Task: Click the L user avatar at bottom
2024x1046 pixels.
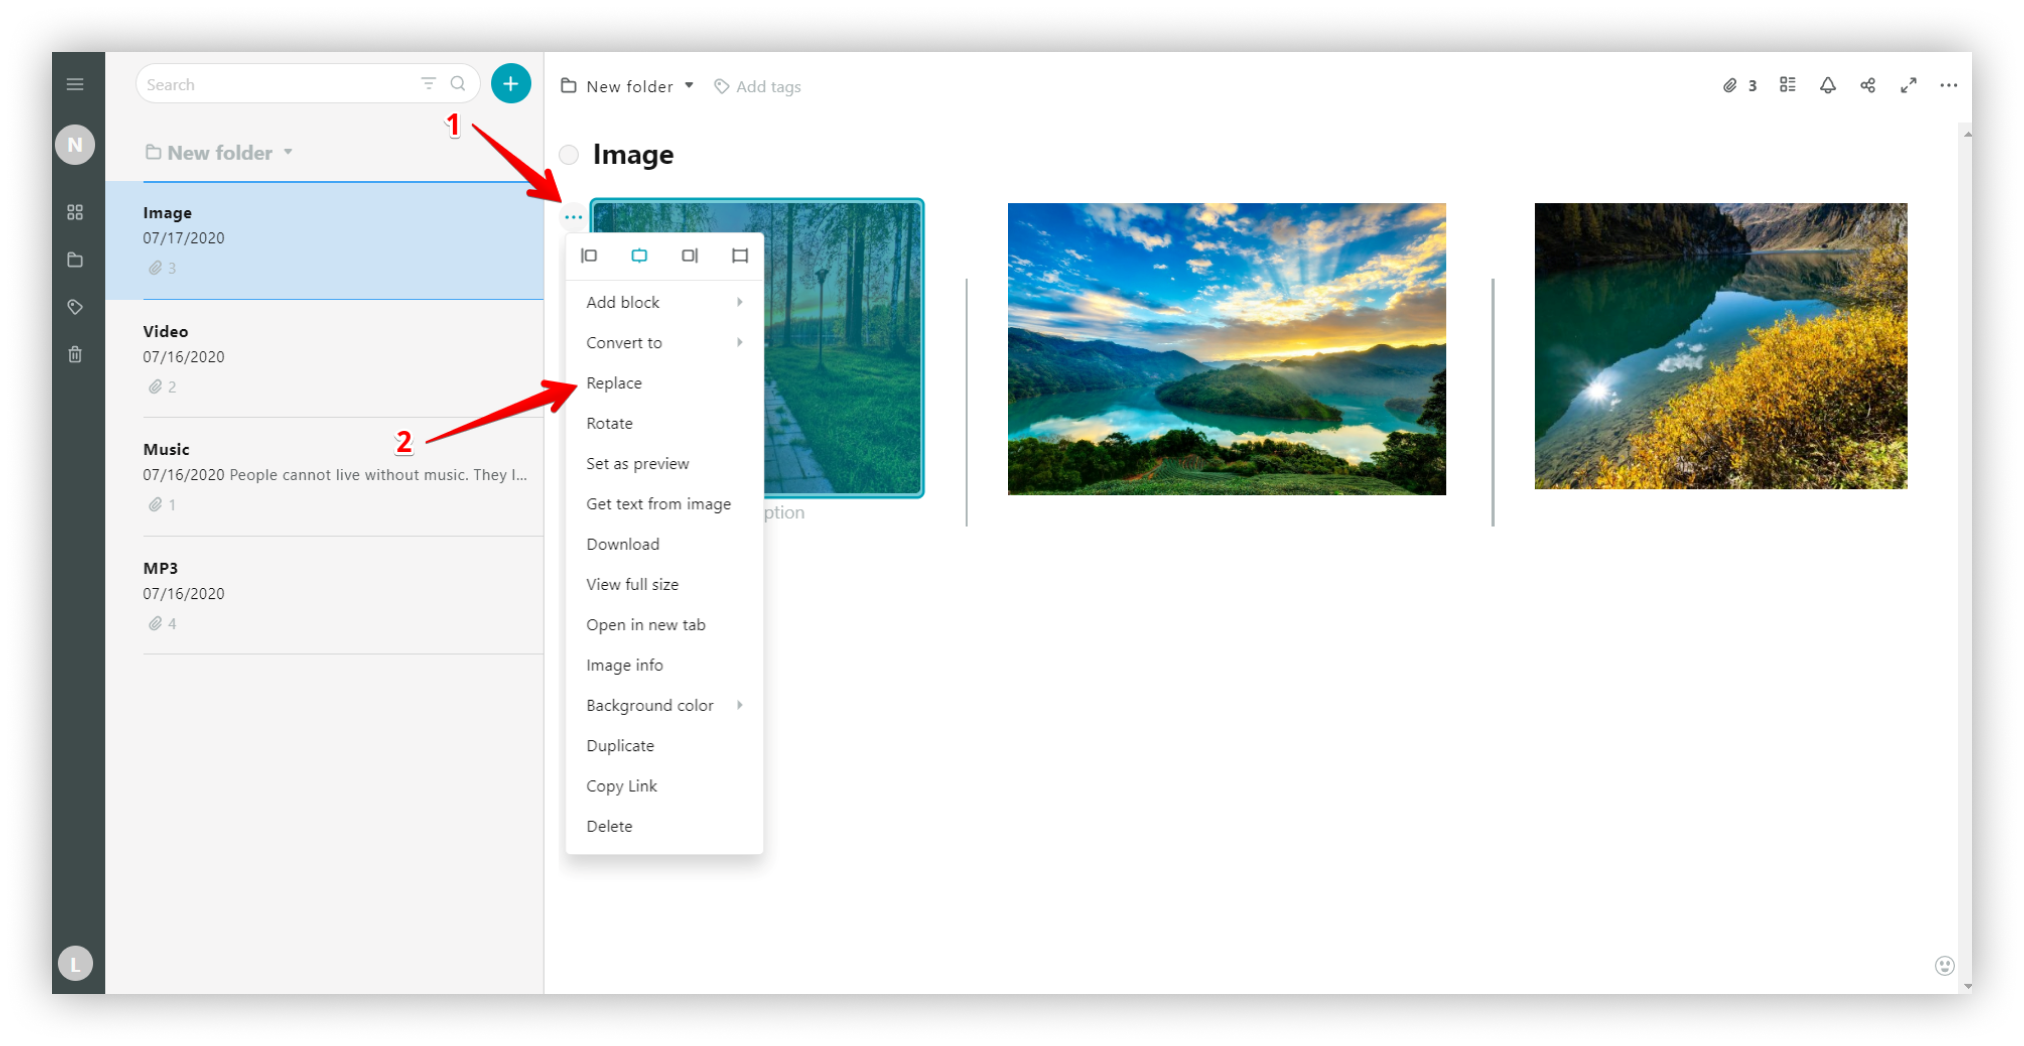Action: click(75, 964)
